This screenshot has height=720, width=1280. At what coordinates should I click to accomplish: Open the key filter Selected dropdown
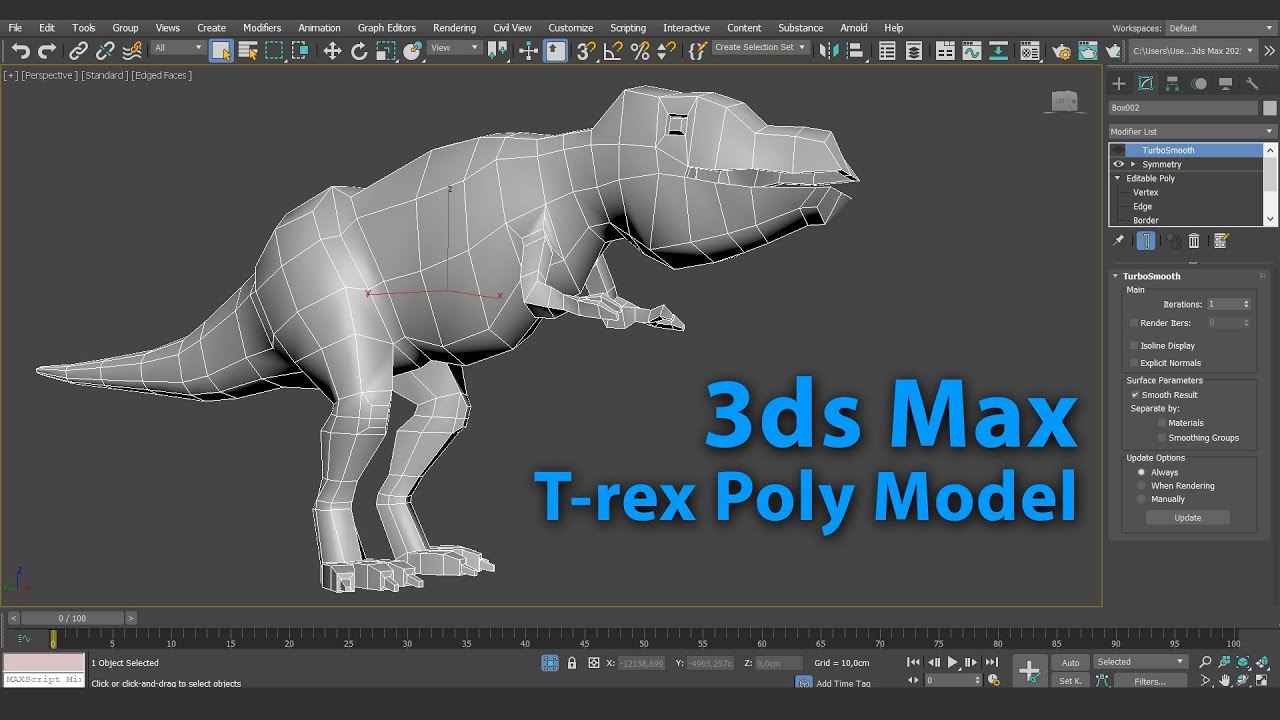click(x=1140, y=662)
